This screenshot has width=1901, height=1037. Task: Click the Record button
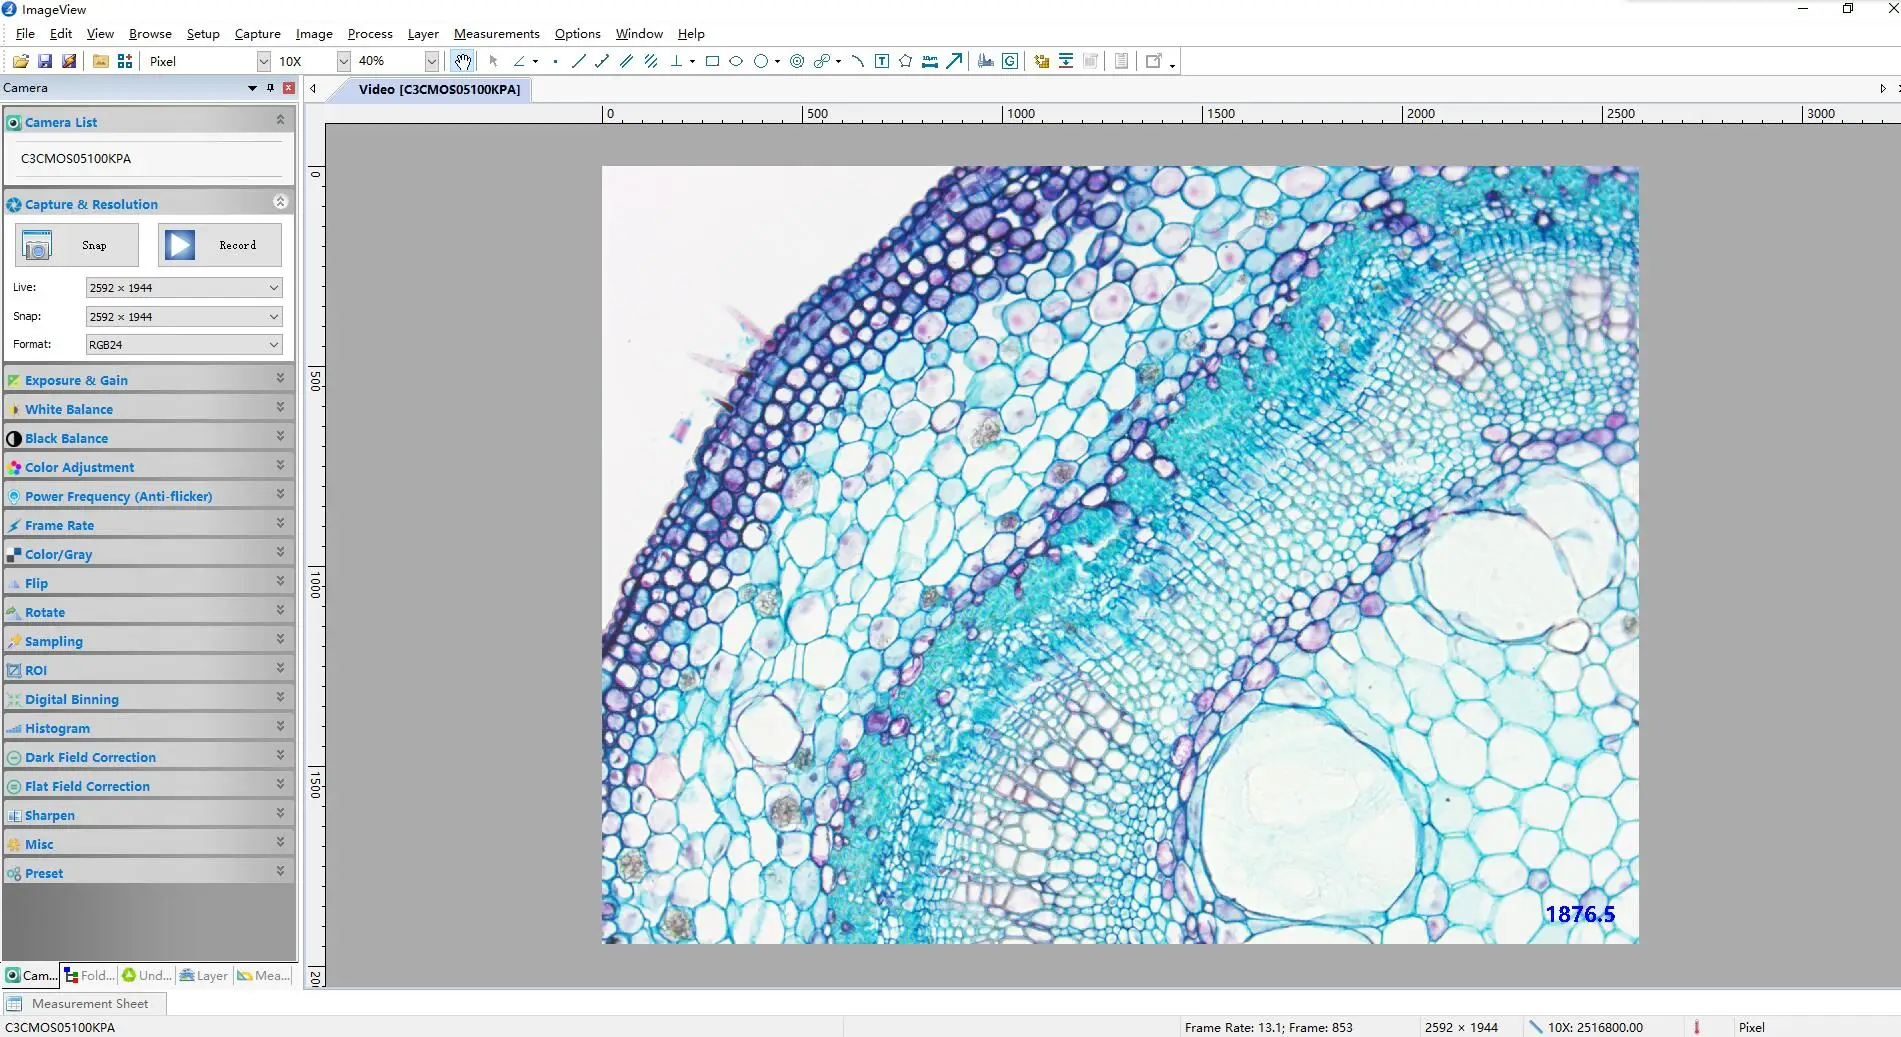[220, 245]
